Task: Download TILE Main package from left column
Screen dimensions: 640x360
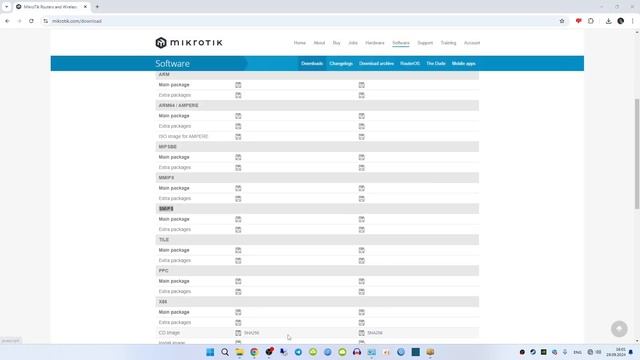Action: point(238,250)
